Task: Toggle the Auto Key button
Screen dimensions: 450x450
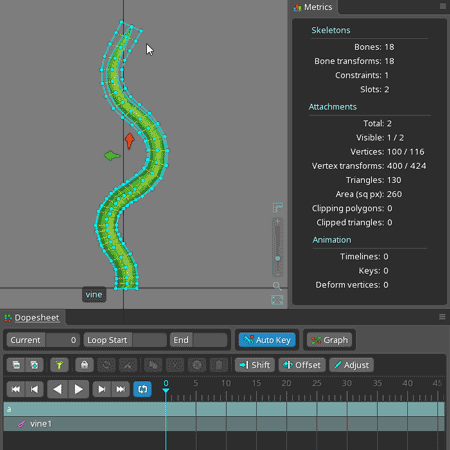Action: 267,340
